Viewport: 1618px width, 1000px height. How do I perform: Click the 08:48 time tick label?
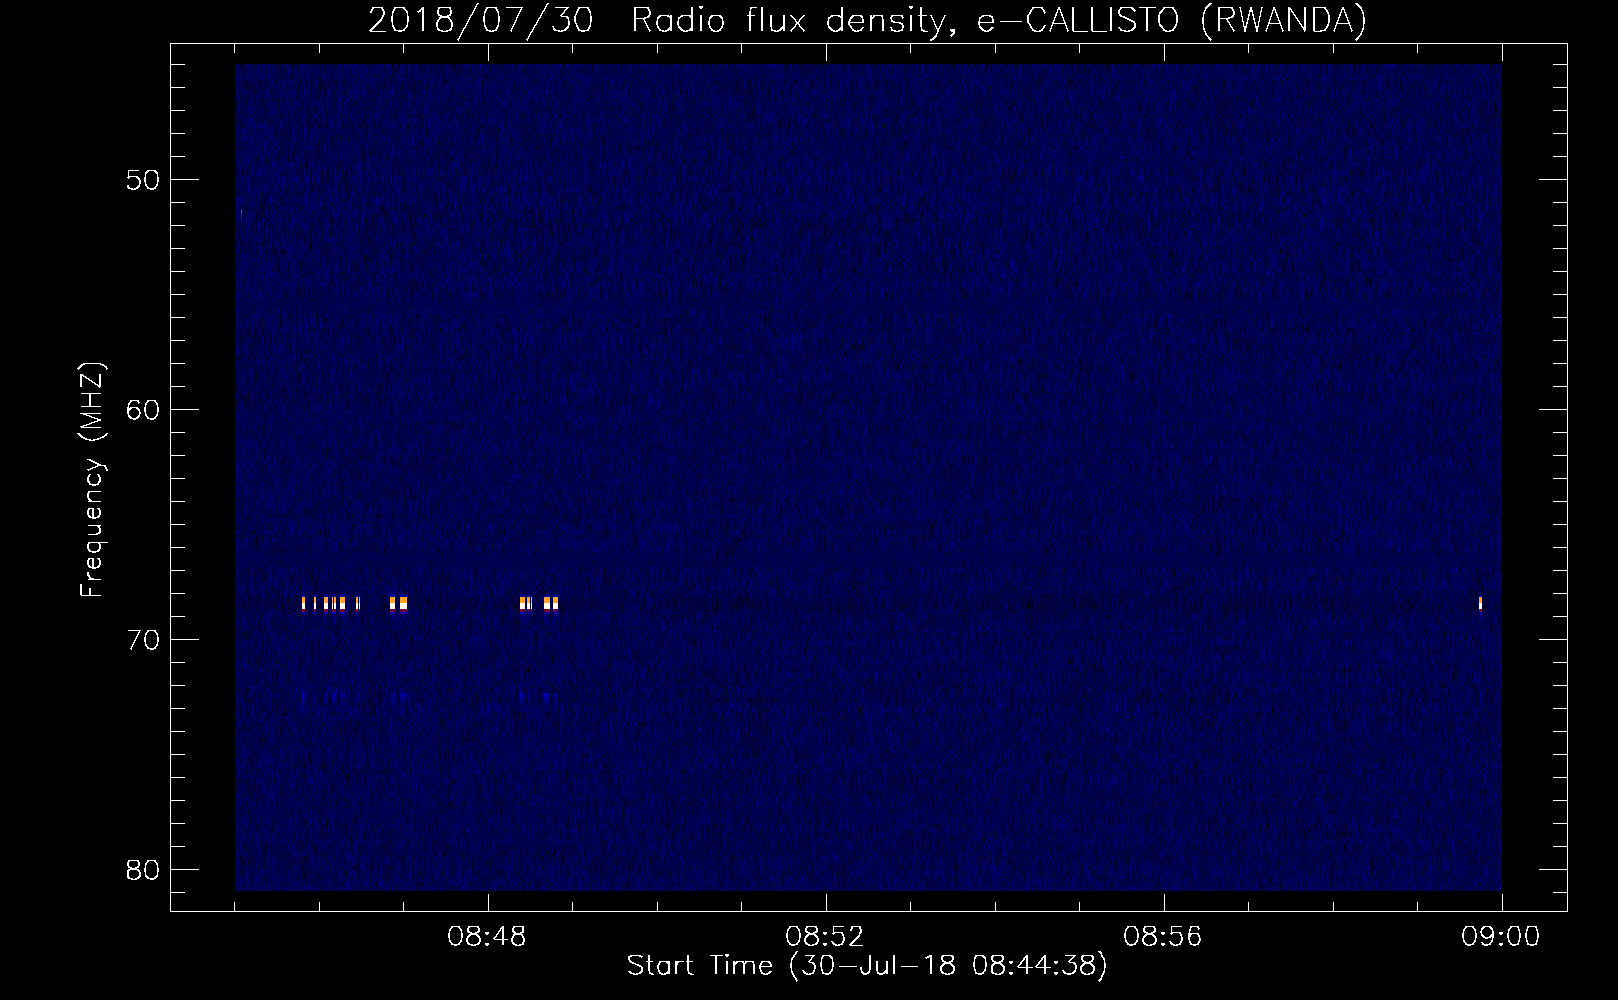(x=487, y=937)
